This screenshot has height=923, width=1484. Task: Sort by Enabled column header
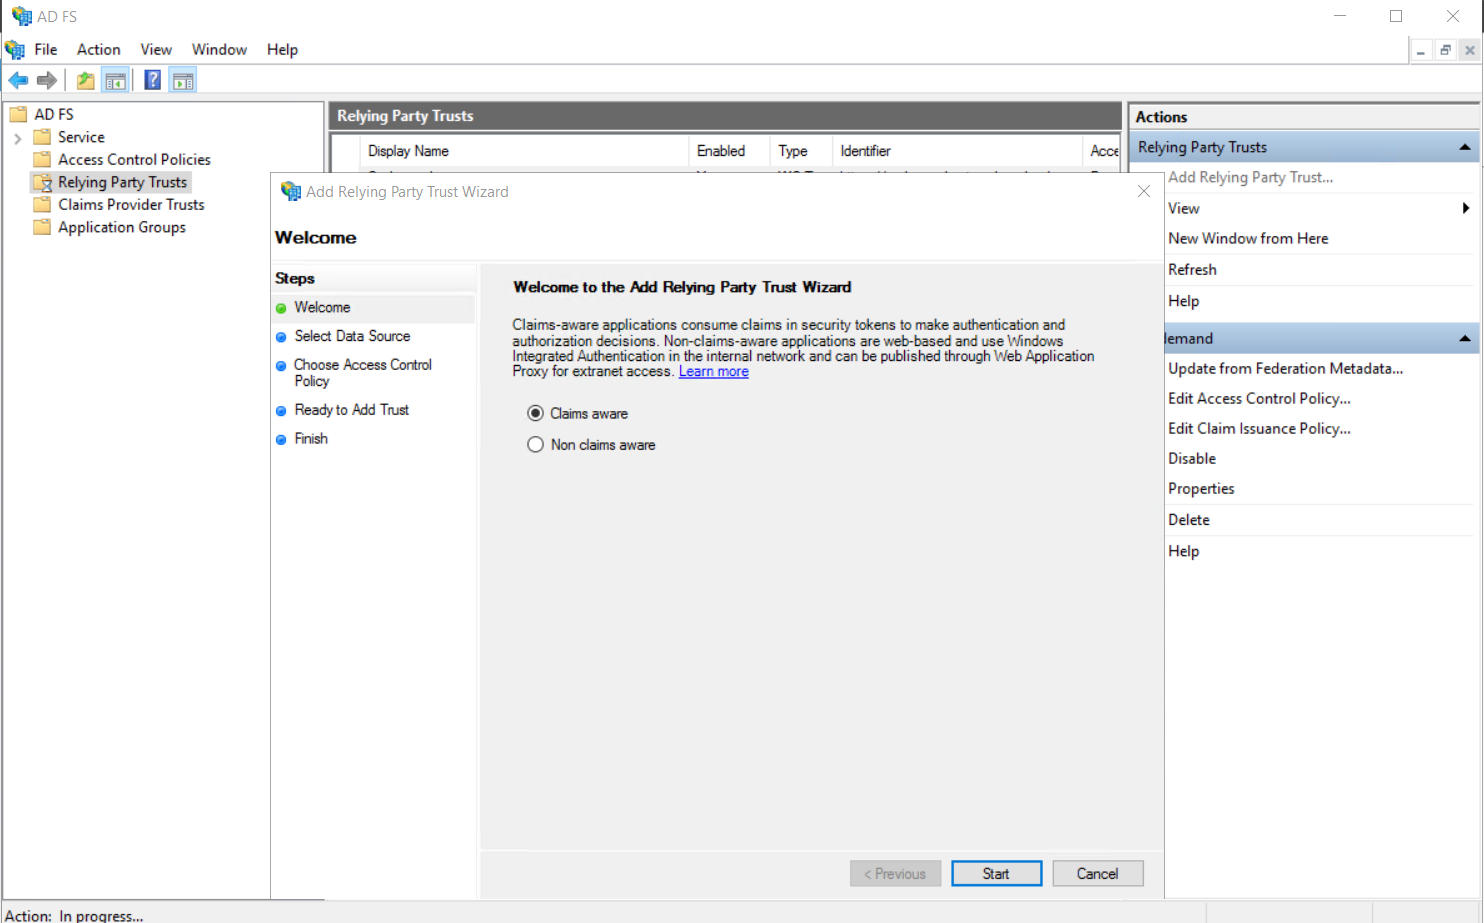coord(729,151)
